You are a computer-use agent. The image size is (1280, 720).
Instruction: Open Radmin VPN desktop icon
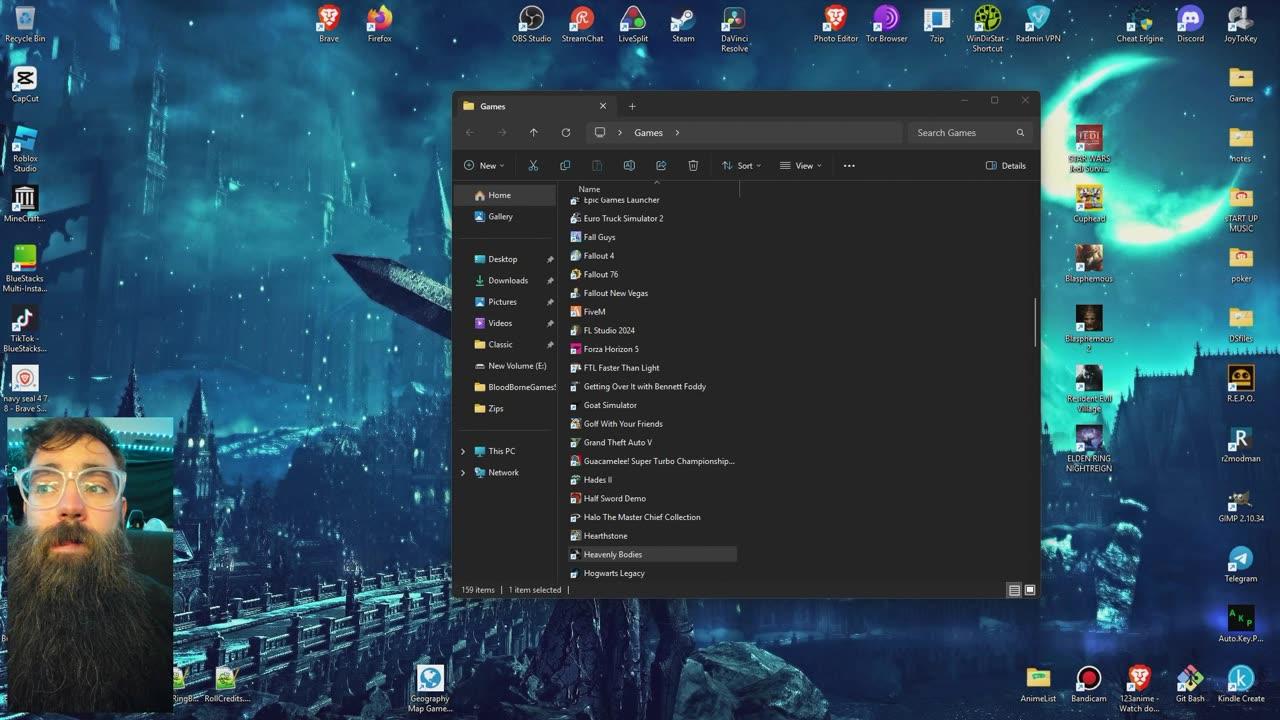(x=1038, y=25)
